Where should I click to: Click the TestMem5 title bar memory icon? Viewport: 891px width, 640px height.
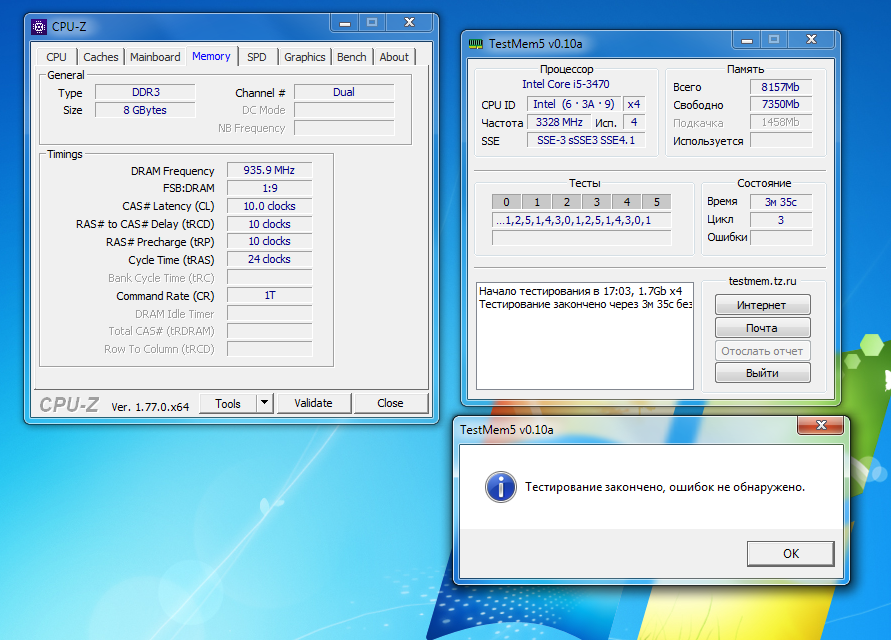coord(476,44)
